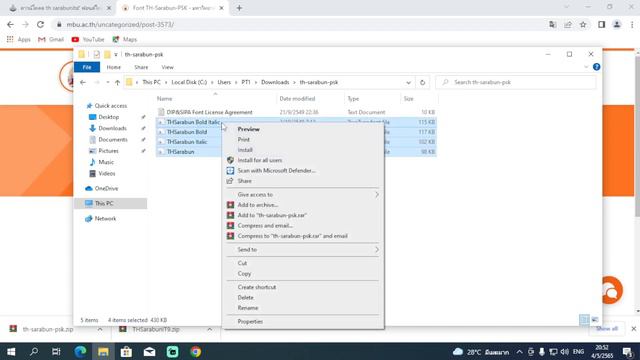Open Explorer Help icon
640x360 pixels.
(596, 67)
